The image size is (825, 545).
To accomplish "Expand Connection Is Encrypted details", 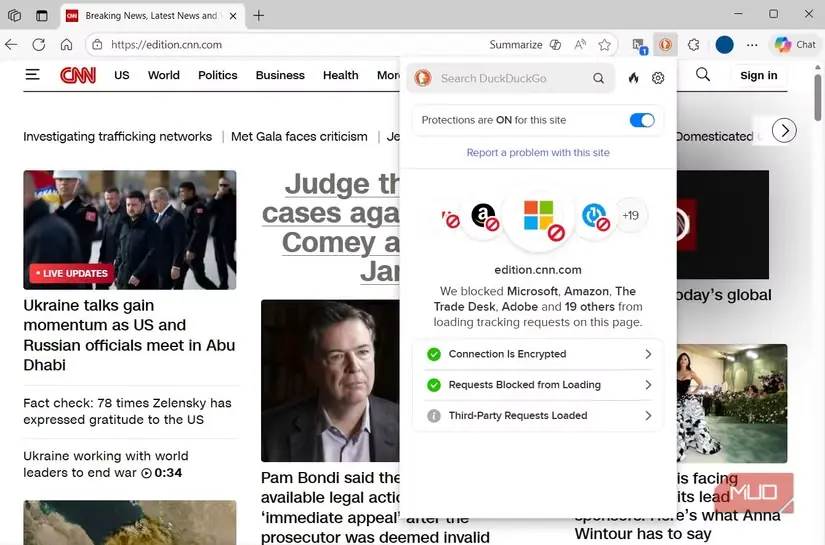I will click(x=538, y=354).
